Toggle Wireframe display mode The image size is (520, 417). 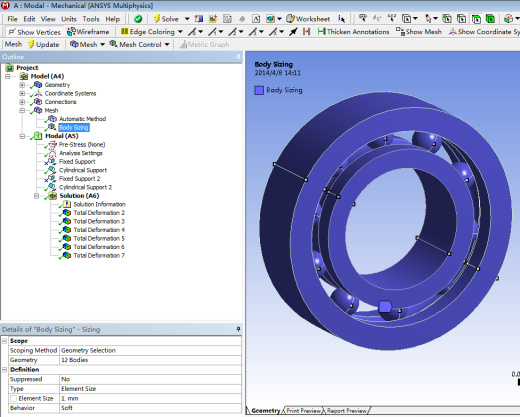[x=88, y=32]
